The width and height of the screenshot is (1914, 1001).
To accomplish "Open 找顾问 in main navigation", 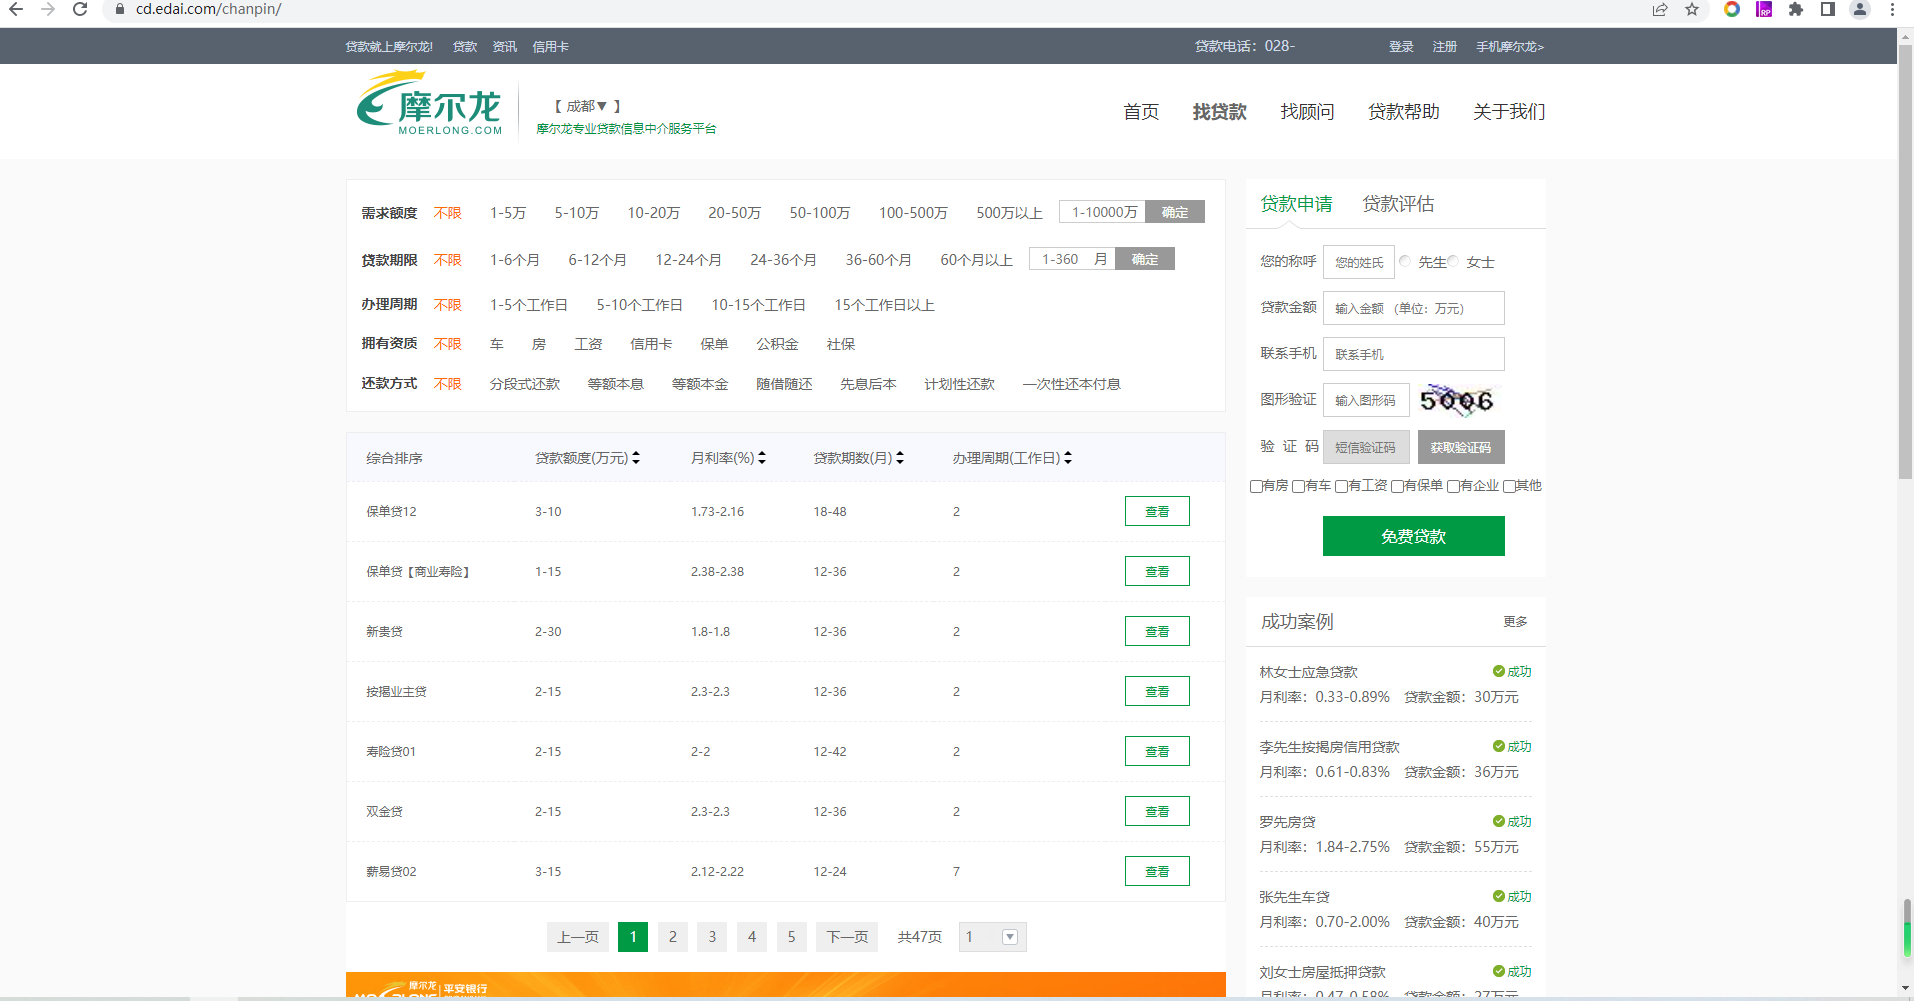I will [x=1307, y=112].
